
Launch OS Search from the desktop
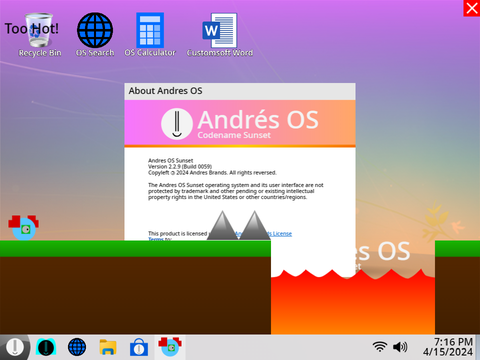[95, 34]
